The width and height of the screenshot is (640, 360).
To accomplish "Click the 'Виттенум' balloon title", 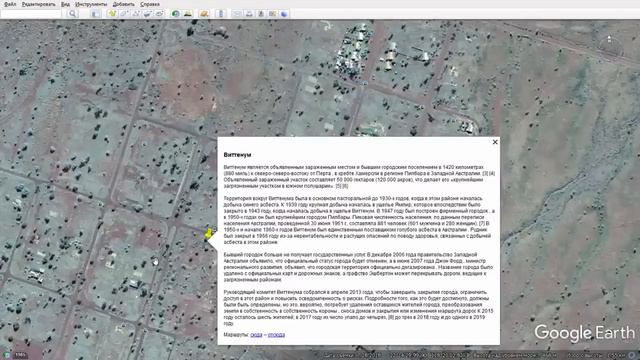I will click(238, 155).
